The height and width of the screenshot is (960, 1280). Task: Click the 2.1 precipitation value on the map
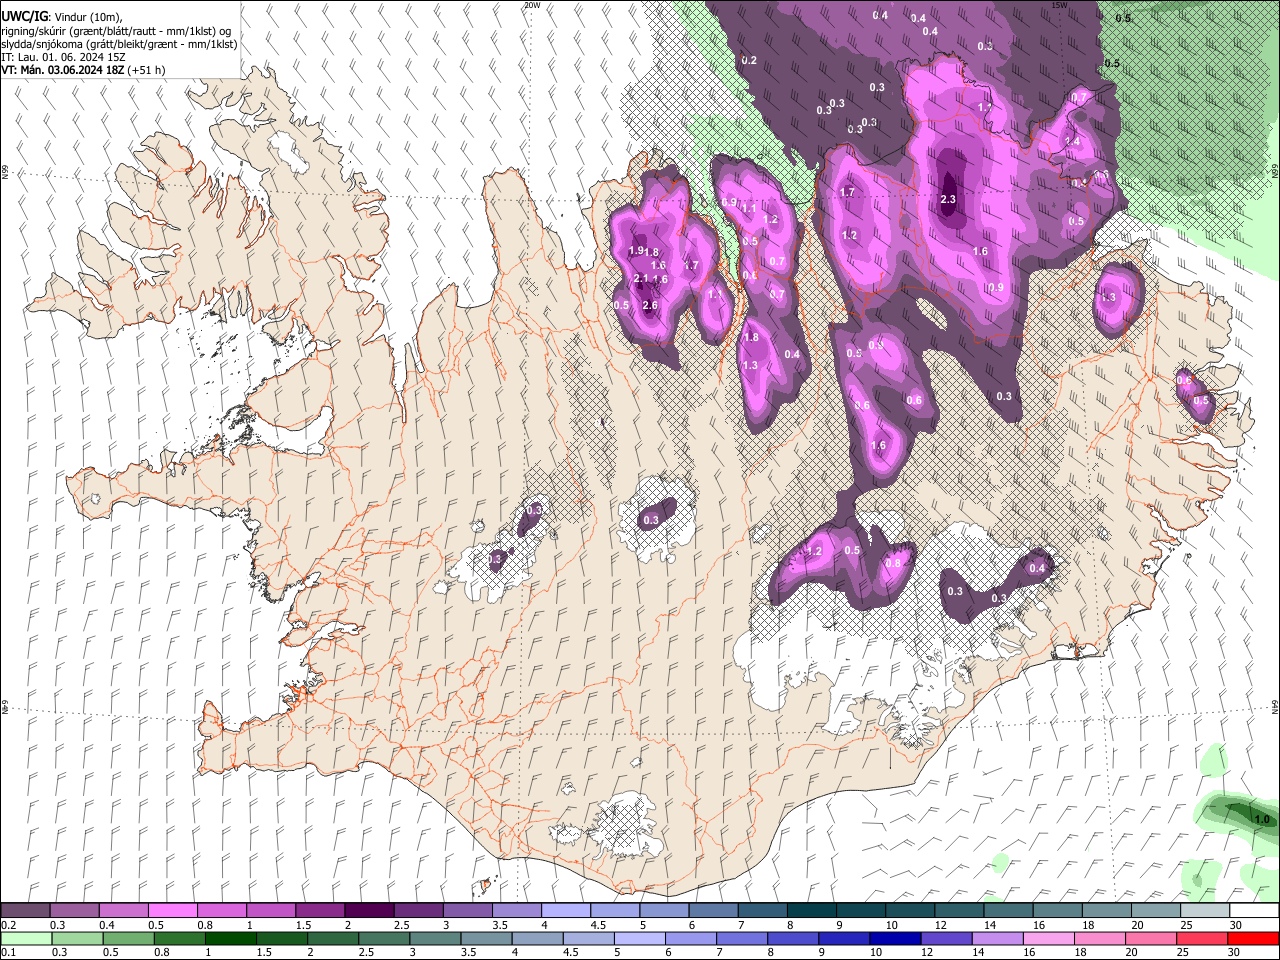point(642,279)
